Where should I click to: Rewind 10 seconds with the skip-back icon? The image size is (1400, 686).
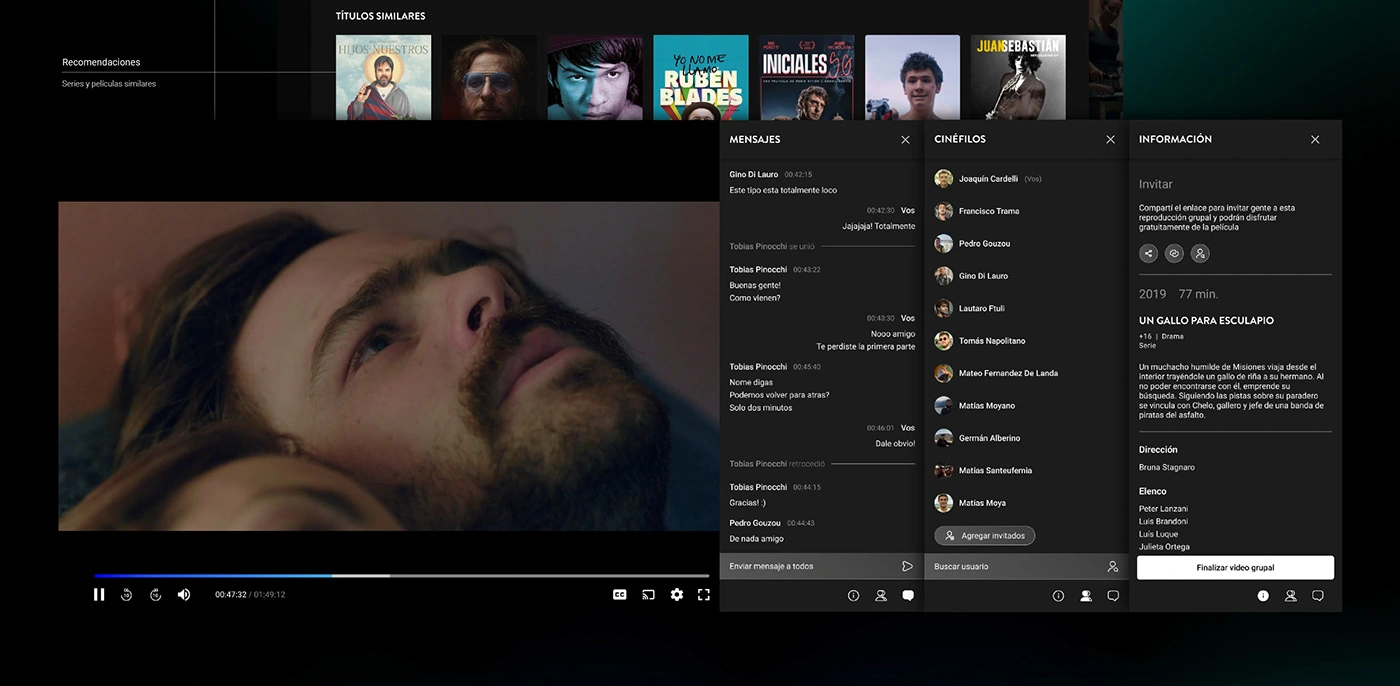point(126,594)
